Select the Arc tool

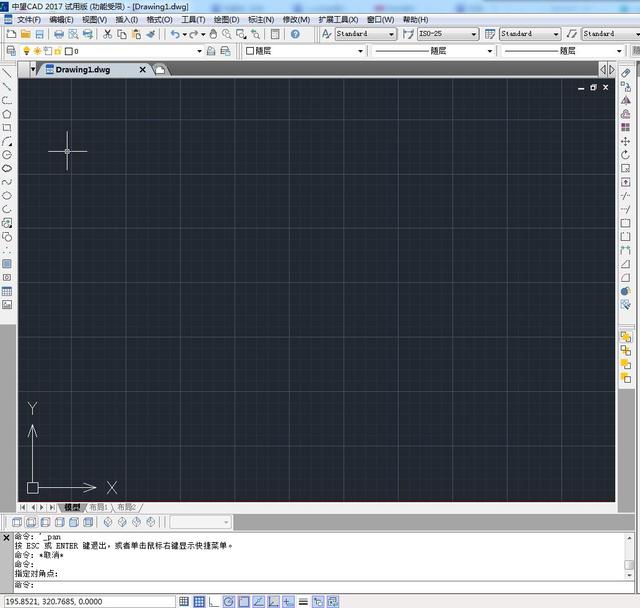click(x=7, y=141)
